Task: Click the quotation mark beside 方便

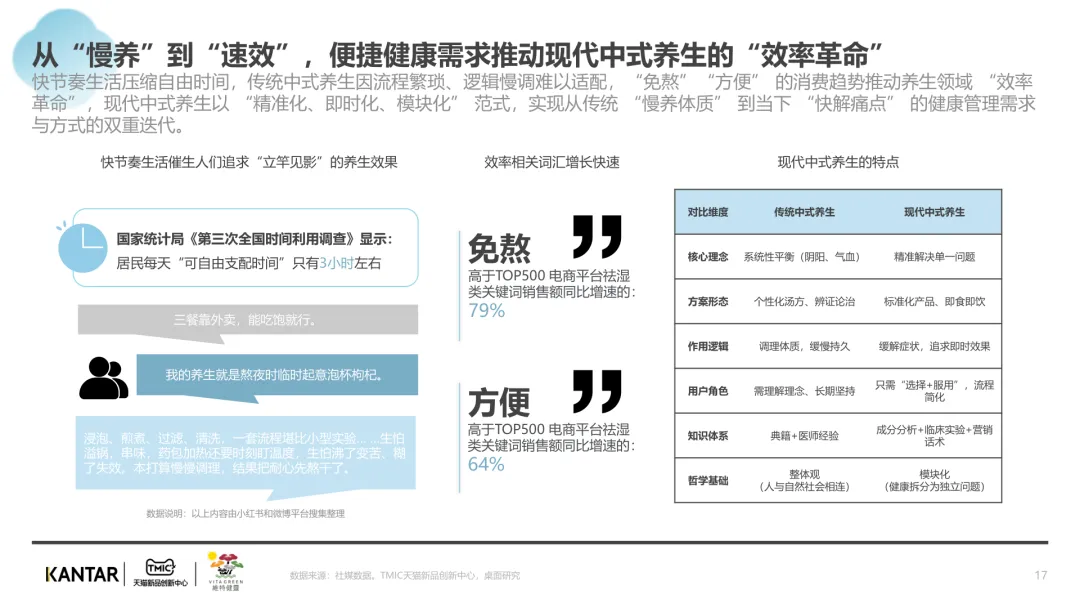Action: point(597,390)
